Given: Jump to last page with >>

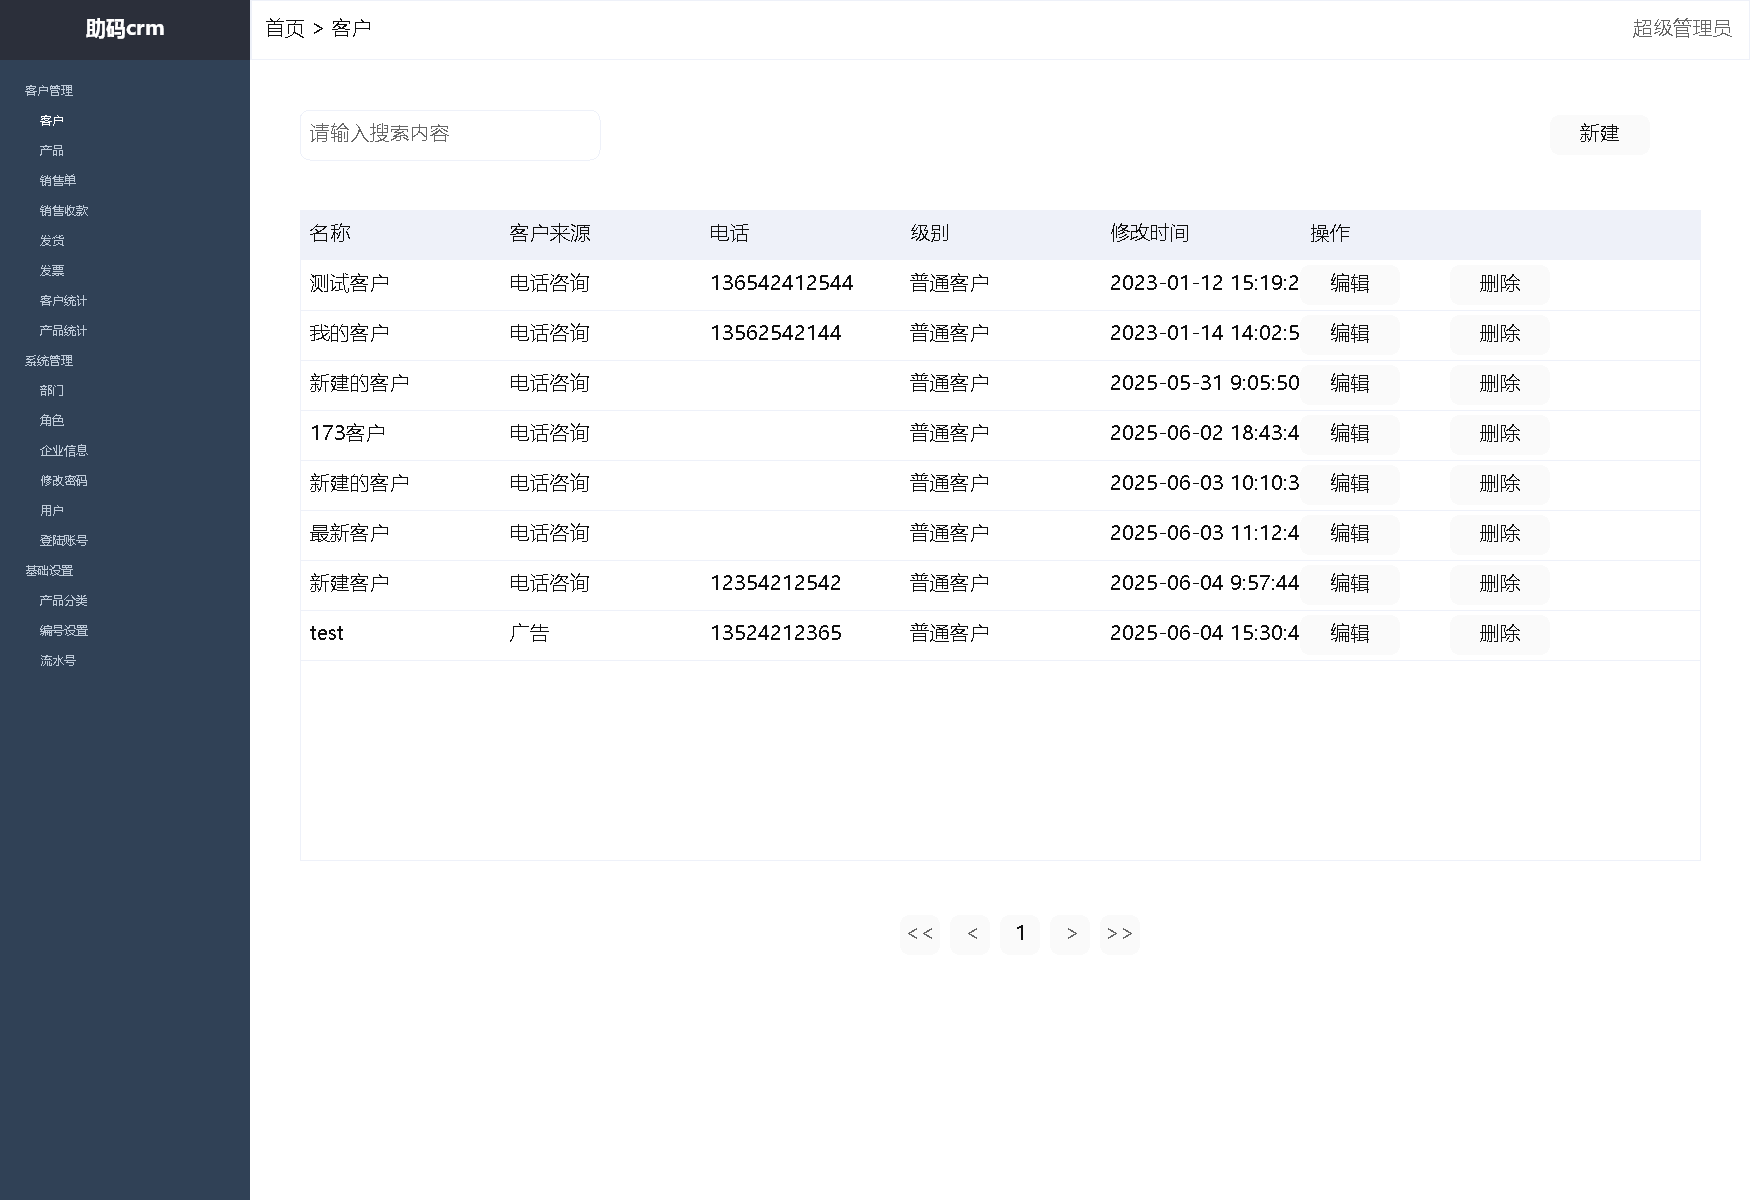Looking at the screenshot, I should (1120, 934).
